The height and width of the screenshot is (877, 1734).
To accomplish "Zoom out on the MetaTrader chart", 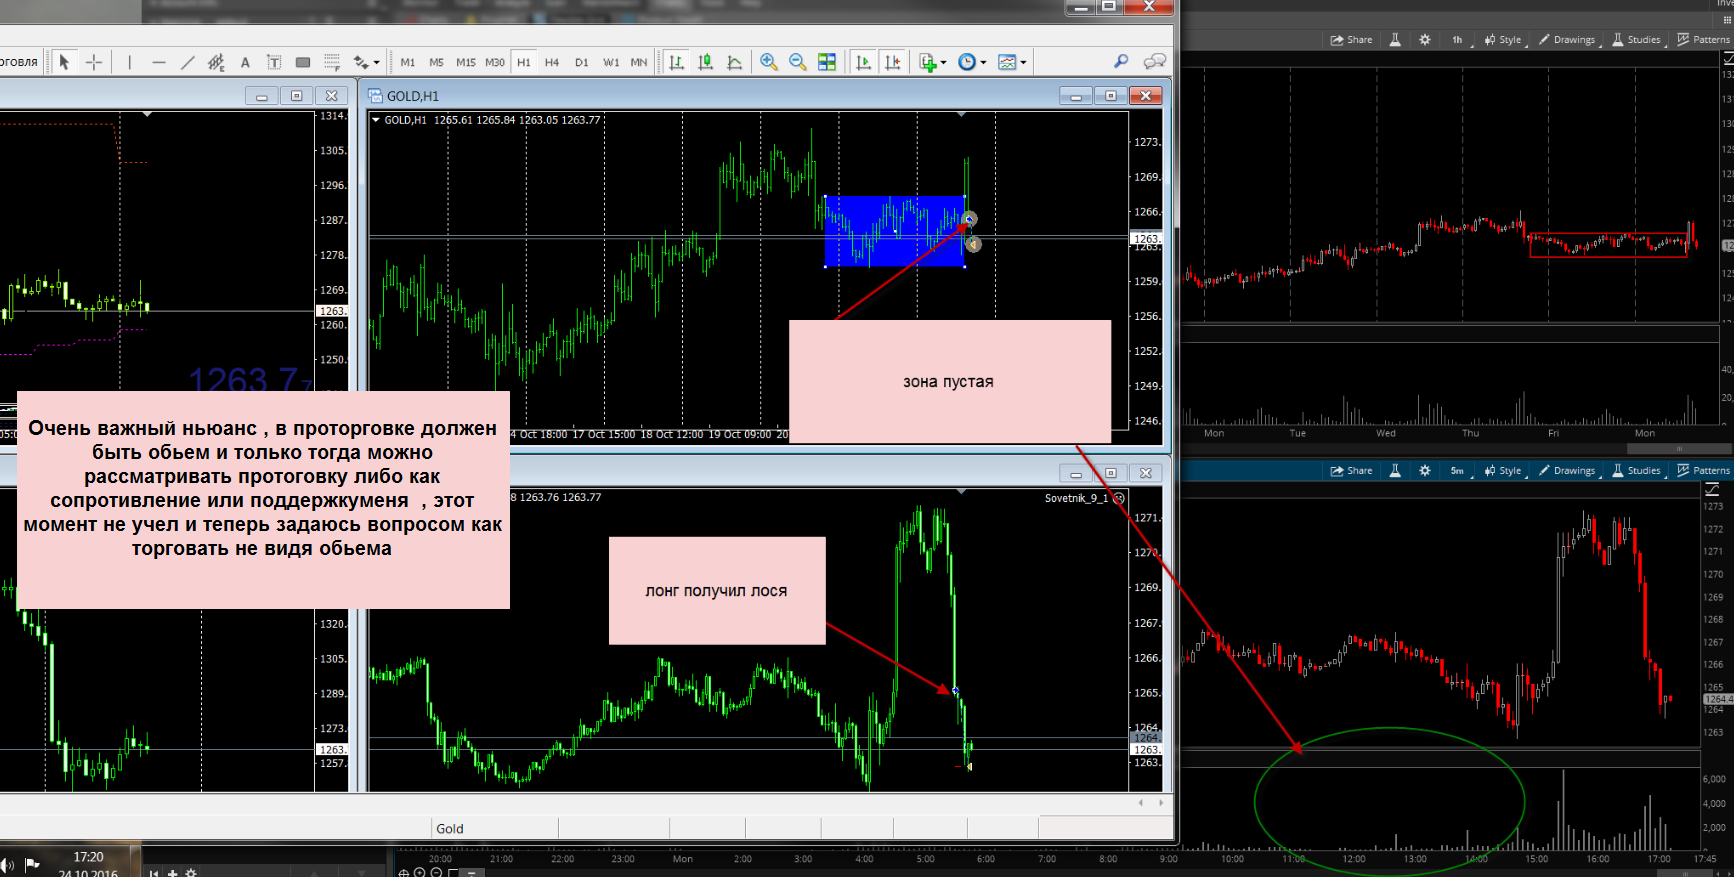I will coord(798,62).
